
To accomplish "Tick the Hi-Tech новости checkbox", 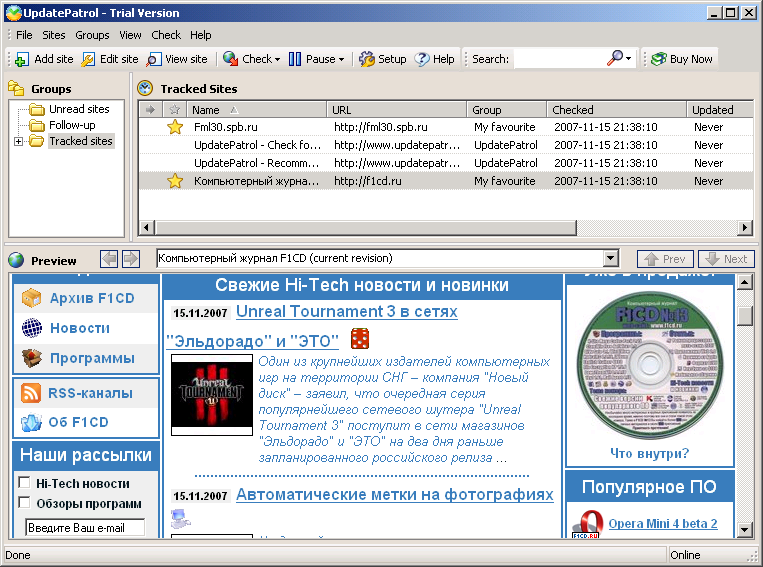I will coord(24,482).
